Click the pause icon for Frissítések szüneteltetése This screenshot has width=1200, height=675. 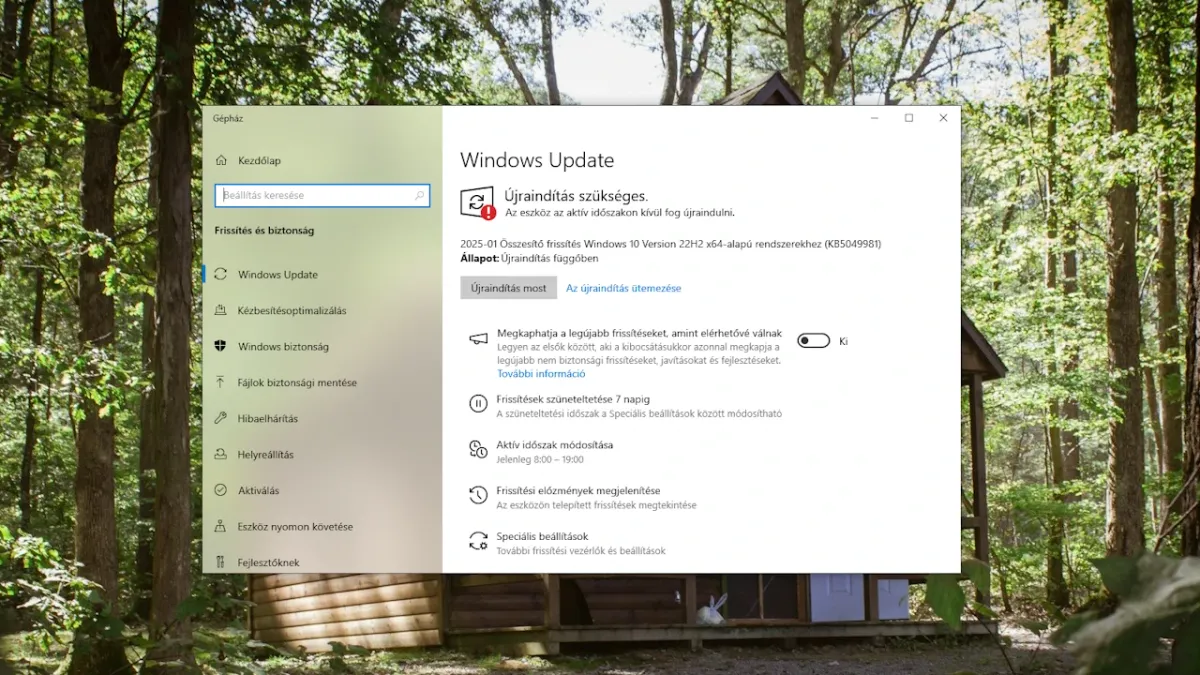478,403
